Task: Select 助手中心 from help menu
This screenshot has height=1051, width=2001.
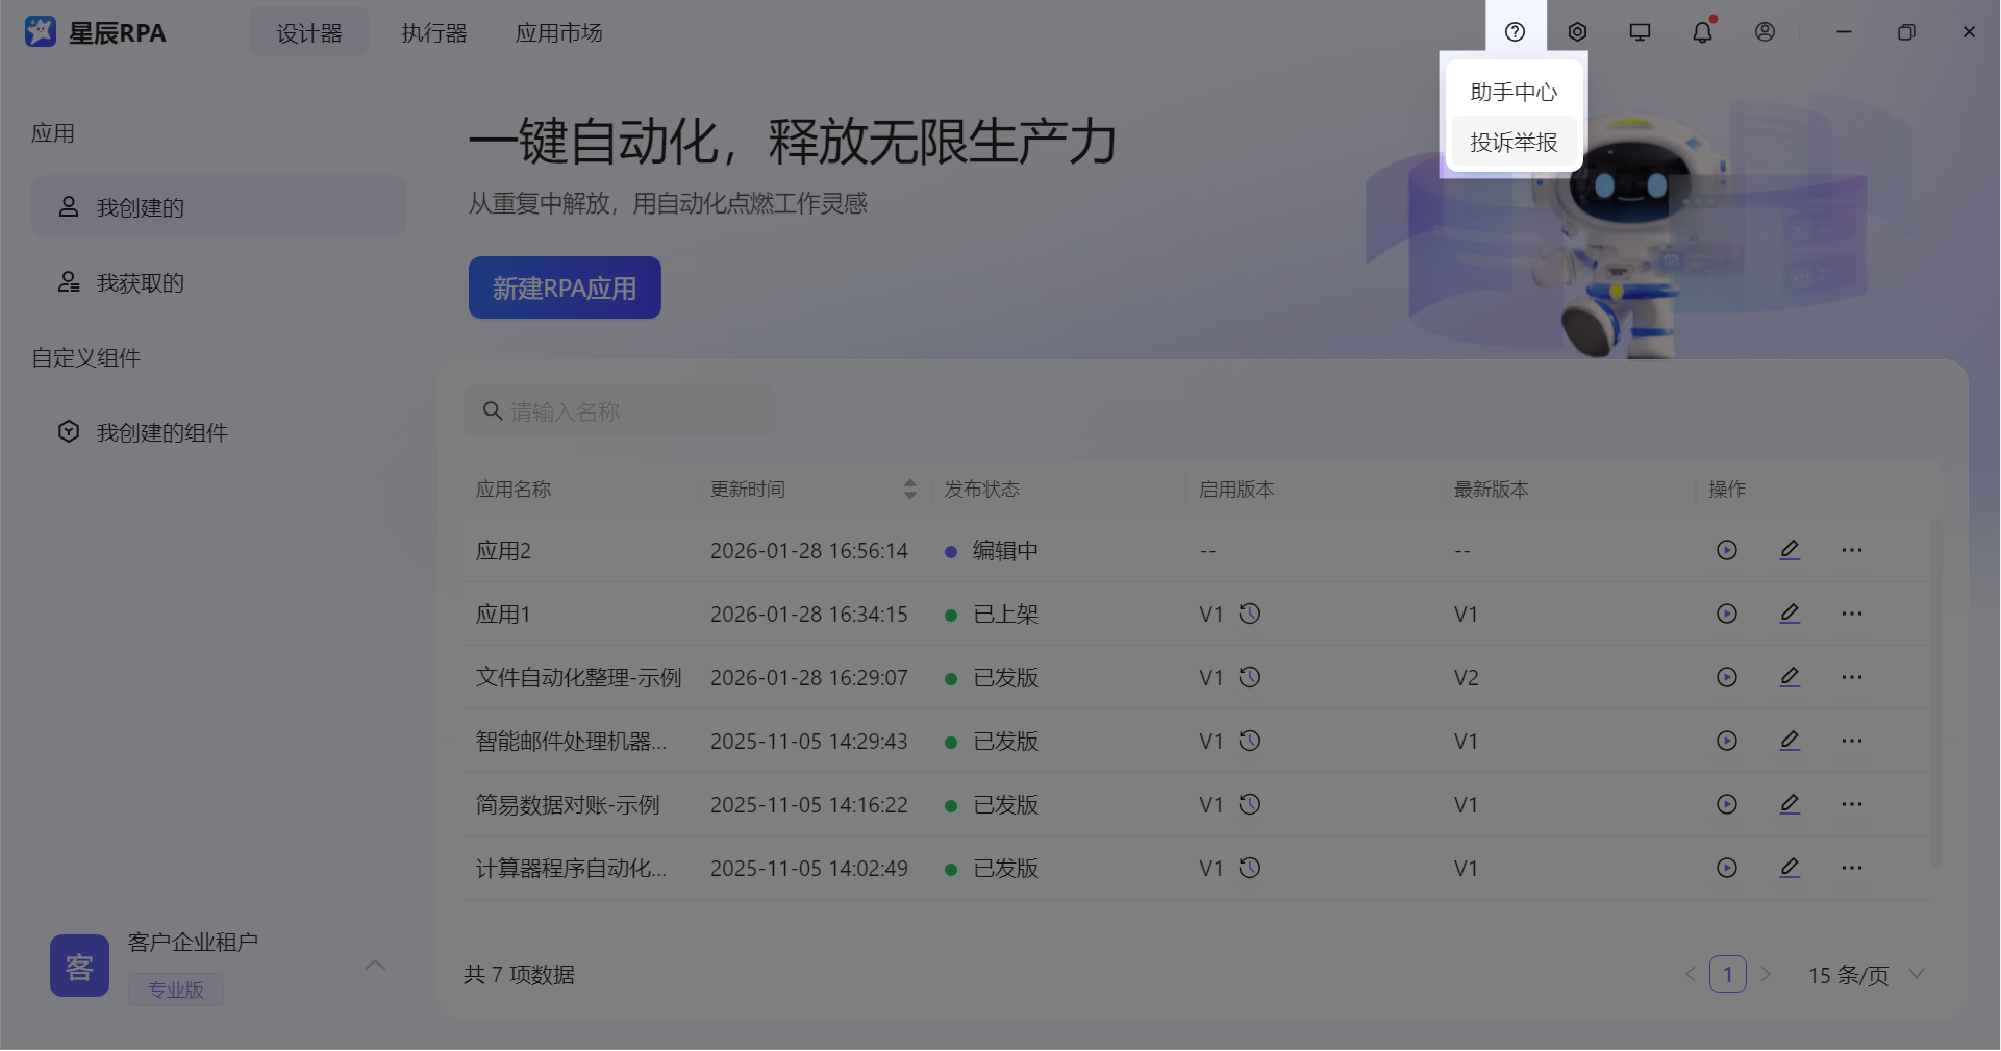Action: click(1513, 92)
